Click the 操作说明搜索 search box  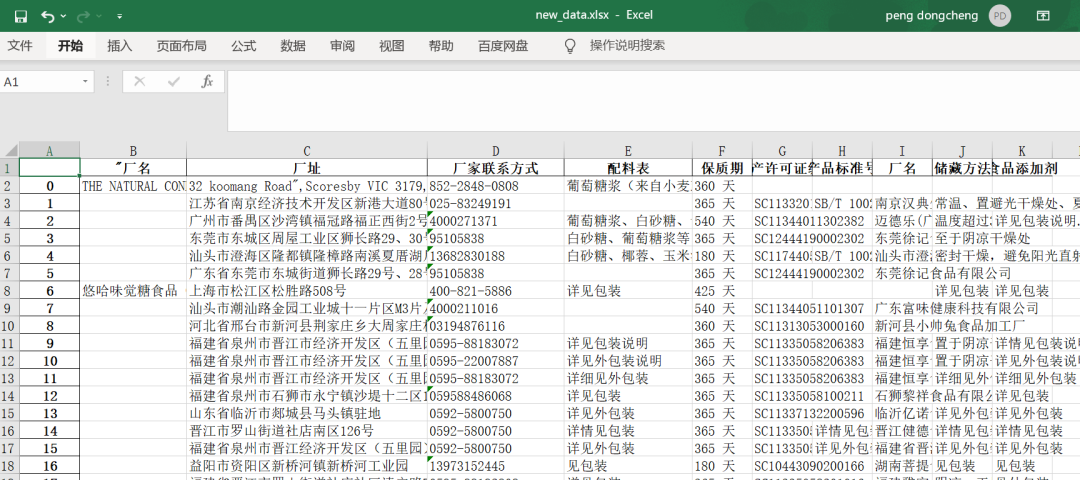pos(627,46)
